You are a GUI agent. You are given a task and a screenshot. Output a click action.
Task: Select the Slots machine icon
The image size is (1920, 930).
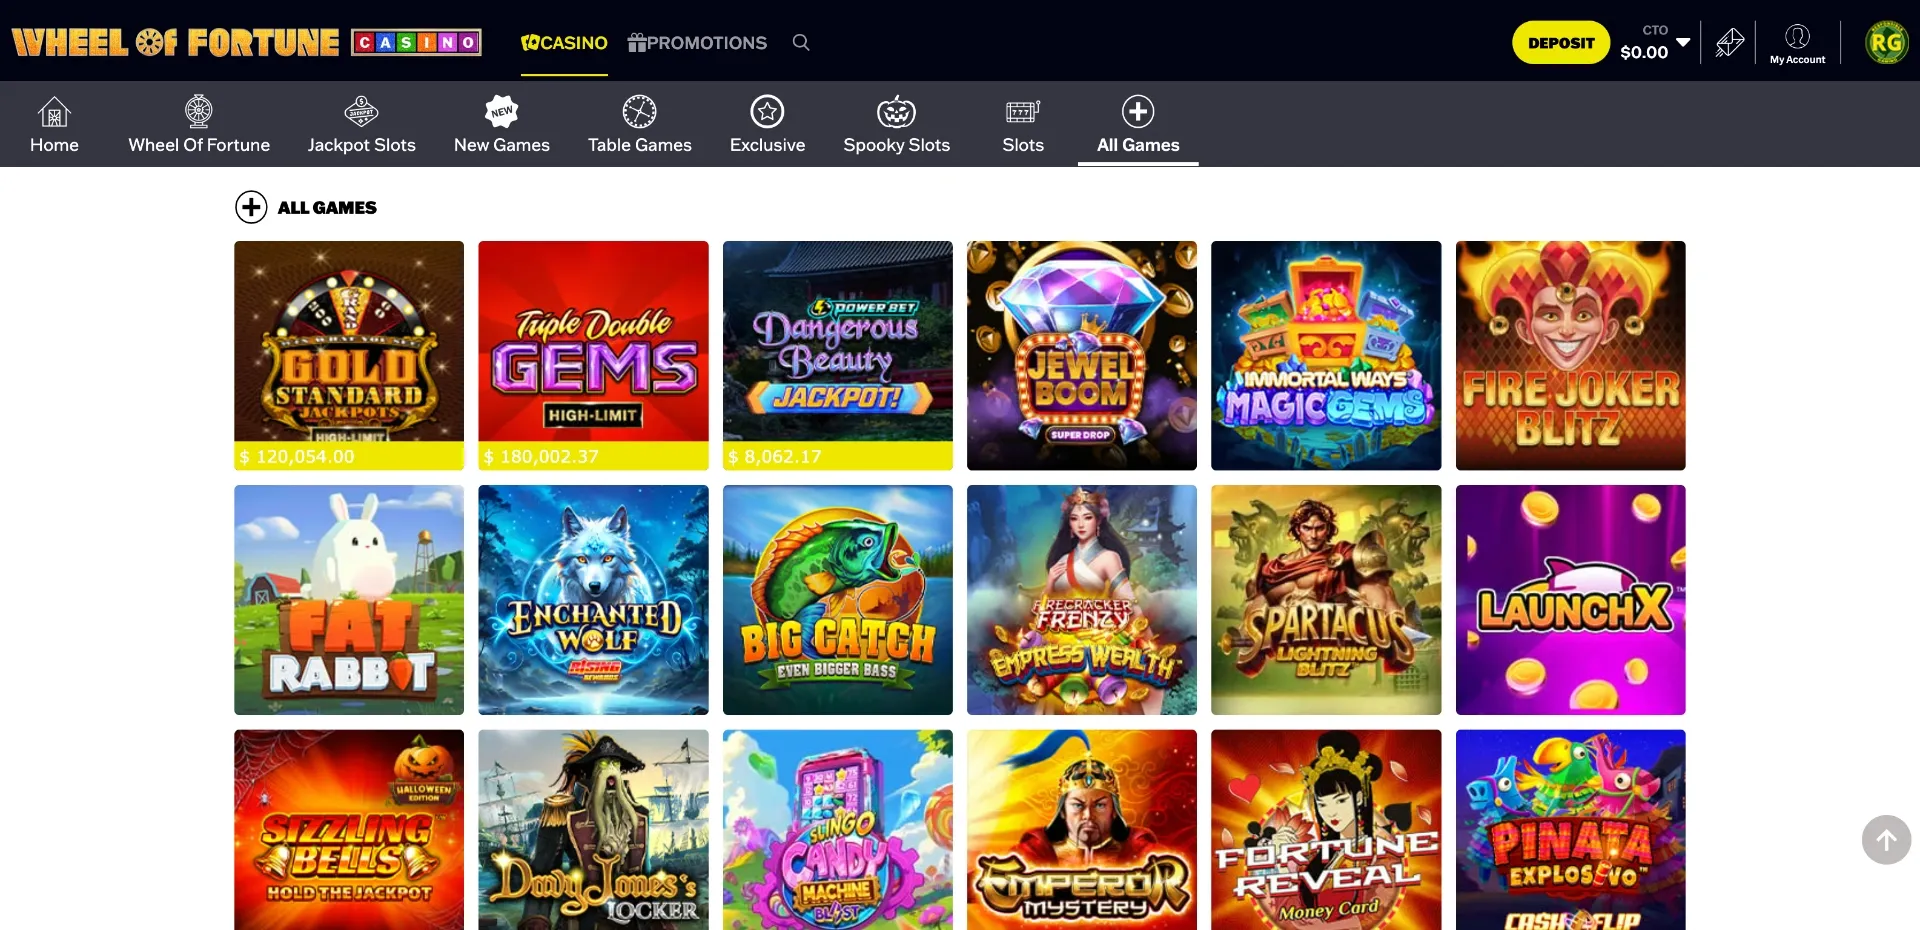1022,112
